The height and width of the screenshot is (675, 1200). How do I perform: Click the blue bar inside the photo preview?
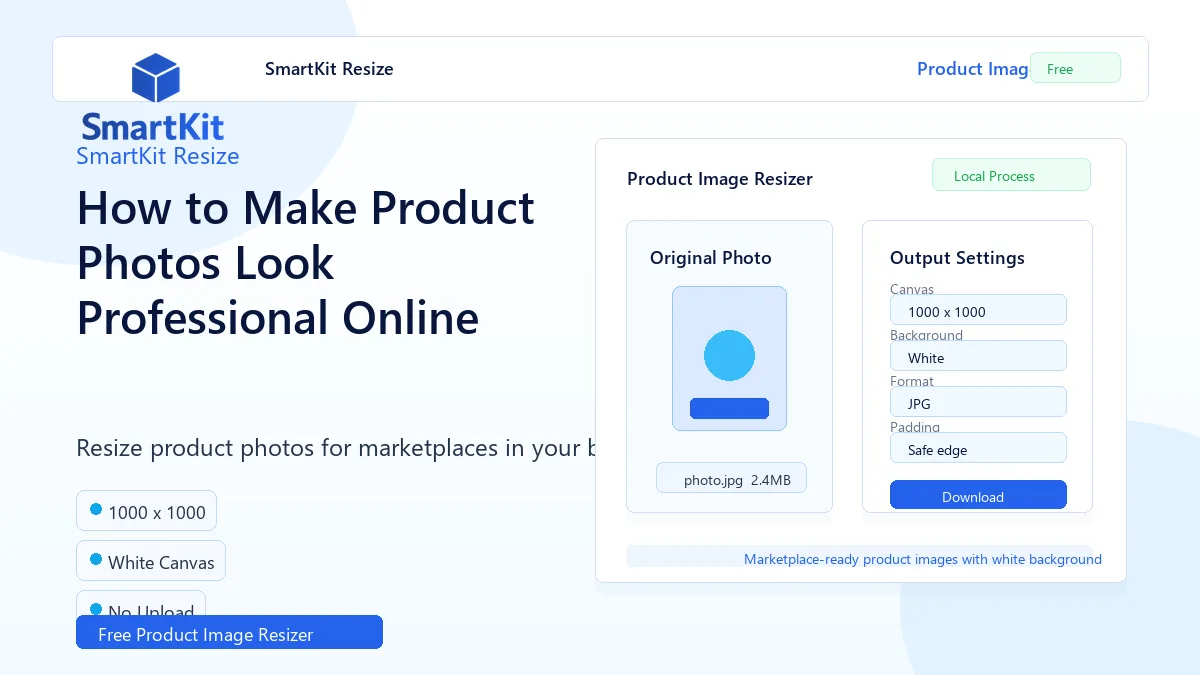pos(729,408)
